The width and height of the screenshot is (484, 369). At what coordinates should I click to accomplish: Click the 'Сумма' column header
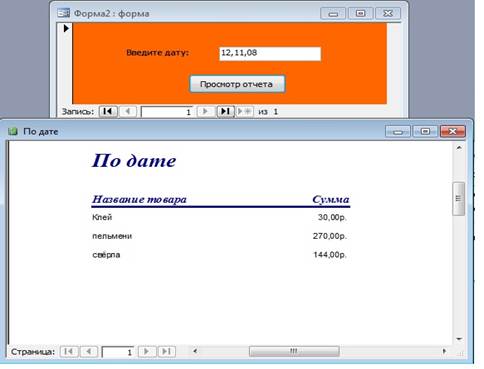pyautogui.click(x=331, y=199)
